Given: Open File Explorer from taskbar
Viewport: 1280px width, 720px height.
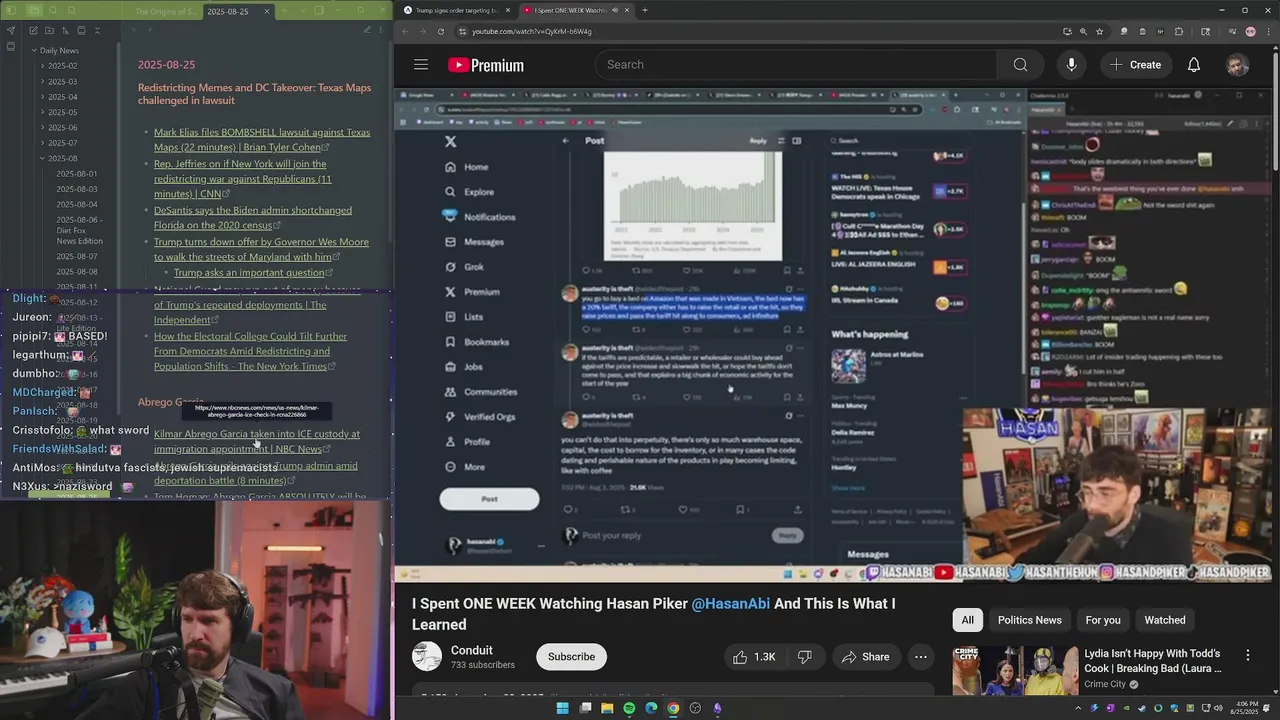Looking at the screenshot, I should coord(607,708).
